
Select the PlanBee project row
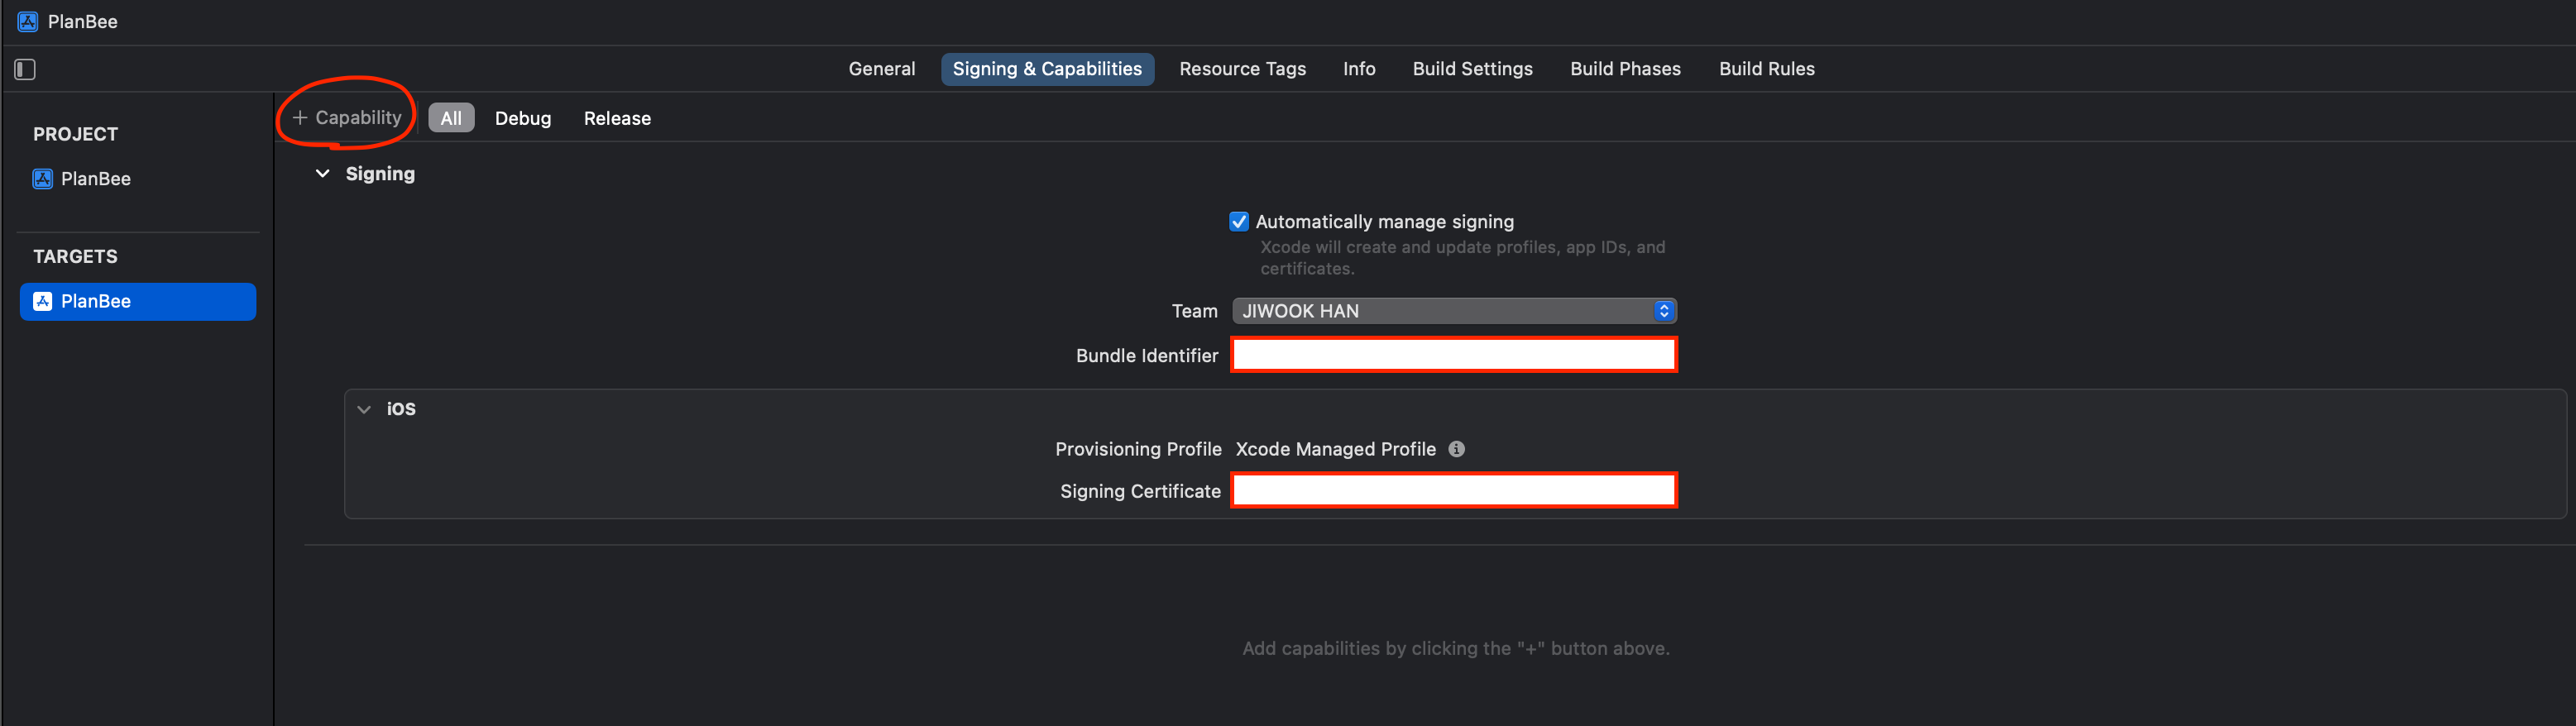[138, 179]
